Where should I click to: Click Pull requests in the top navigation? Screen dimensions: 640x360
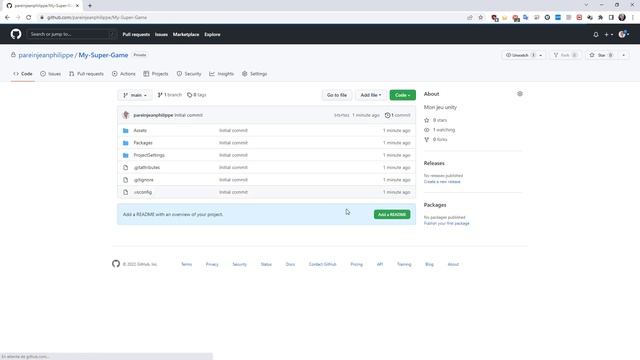(x=136, y=35)
